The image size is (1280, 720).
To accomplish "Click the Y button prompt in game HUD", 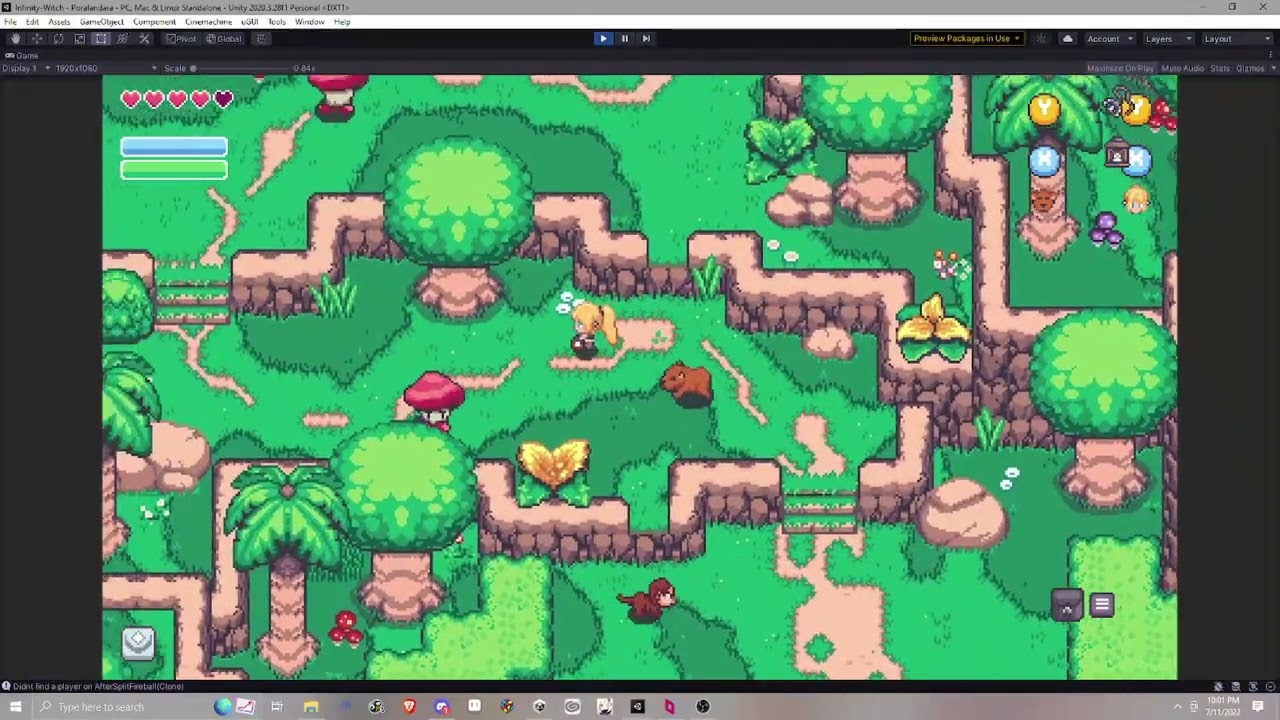I will [1044, 109].
